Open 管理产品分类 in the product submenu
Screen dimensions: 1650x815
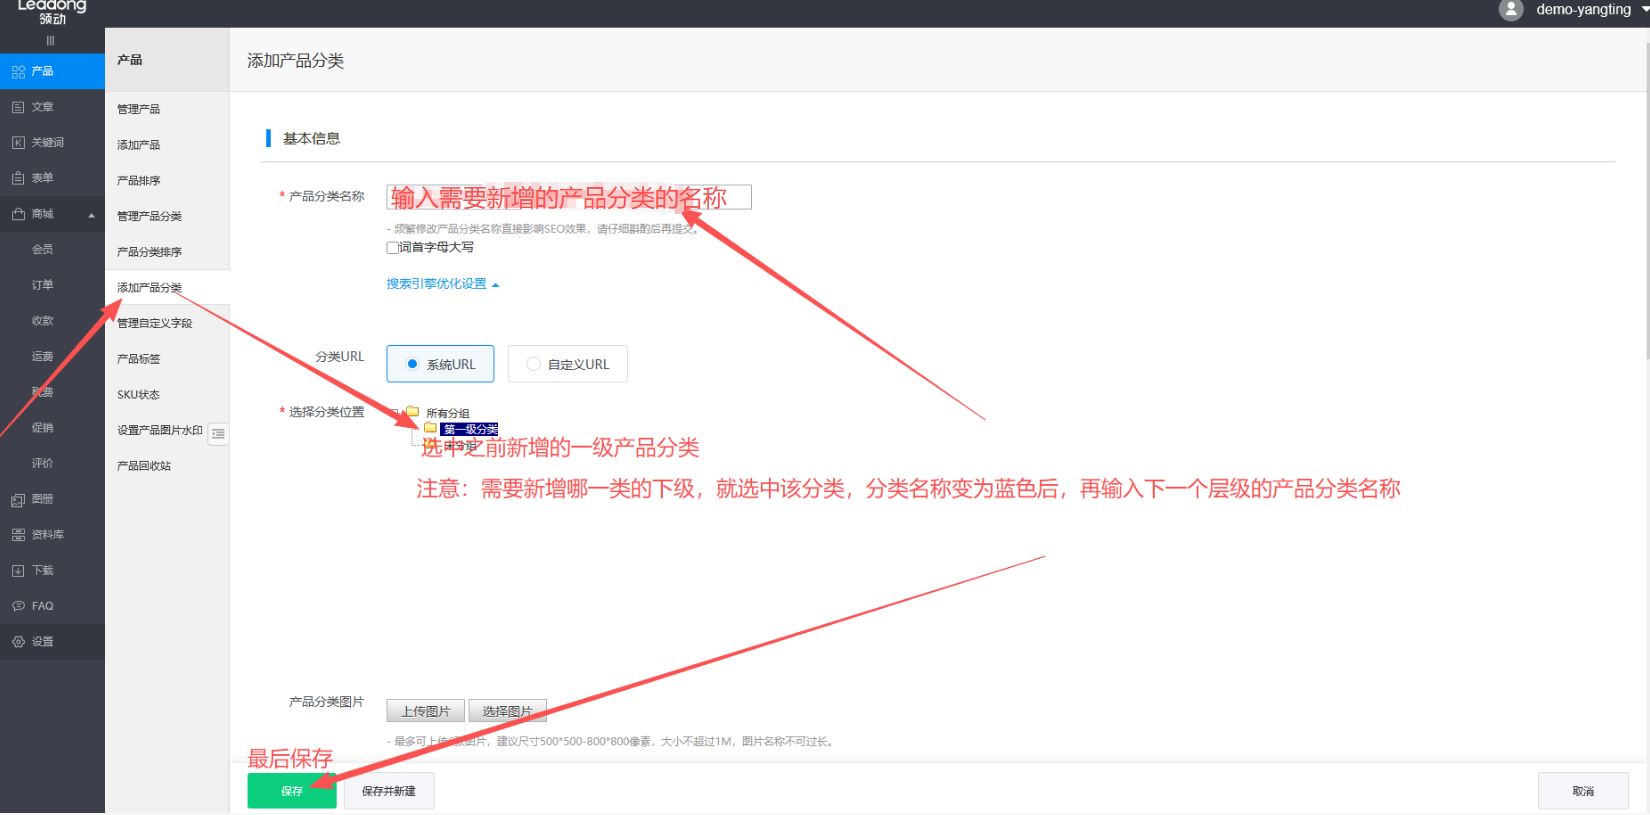149,216
